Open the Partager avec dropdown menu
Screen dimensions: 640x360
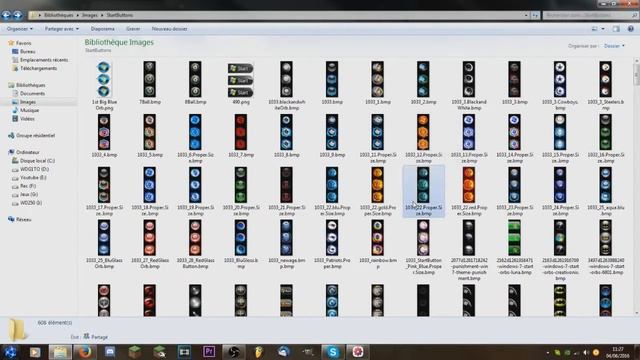coord(62,29)
